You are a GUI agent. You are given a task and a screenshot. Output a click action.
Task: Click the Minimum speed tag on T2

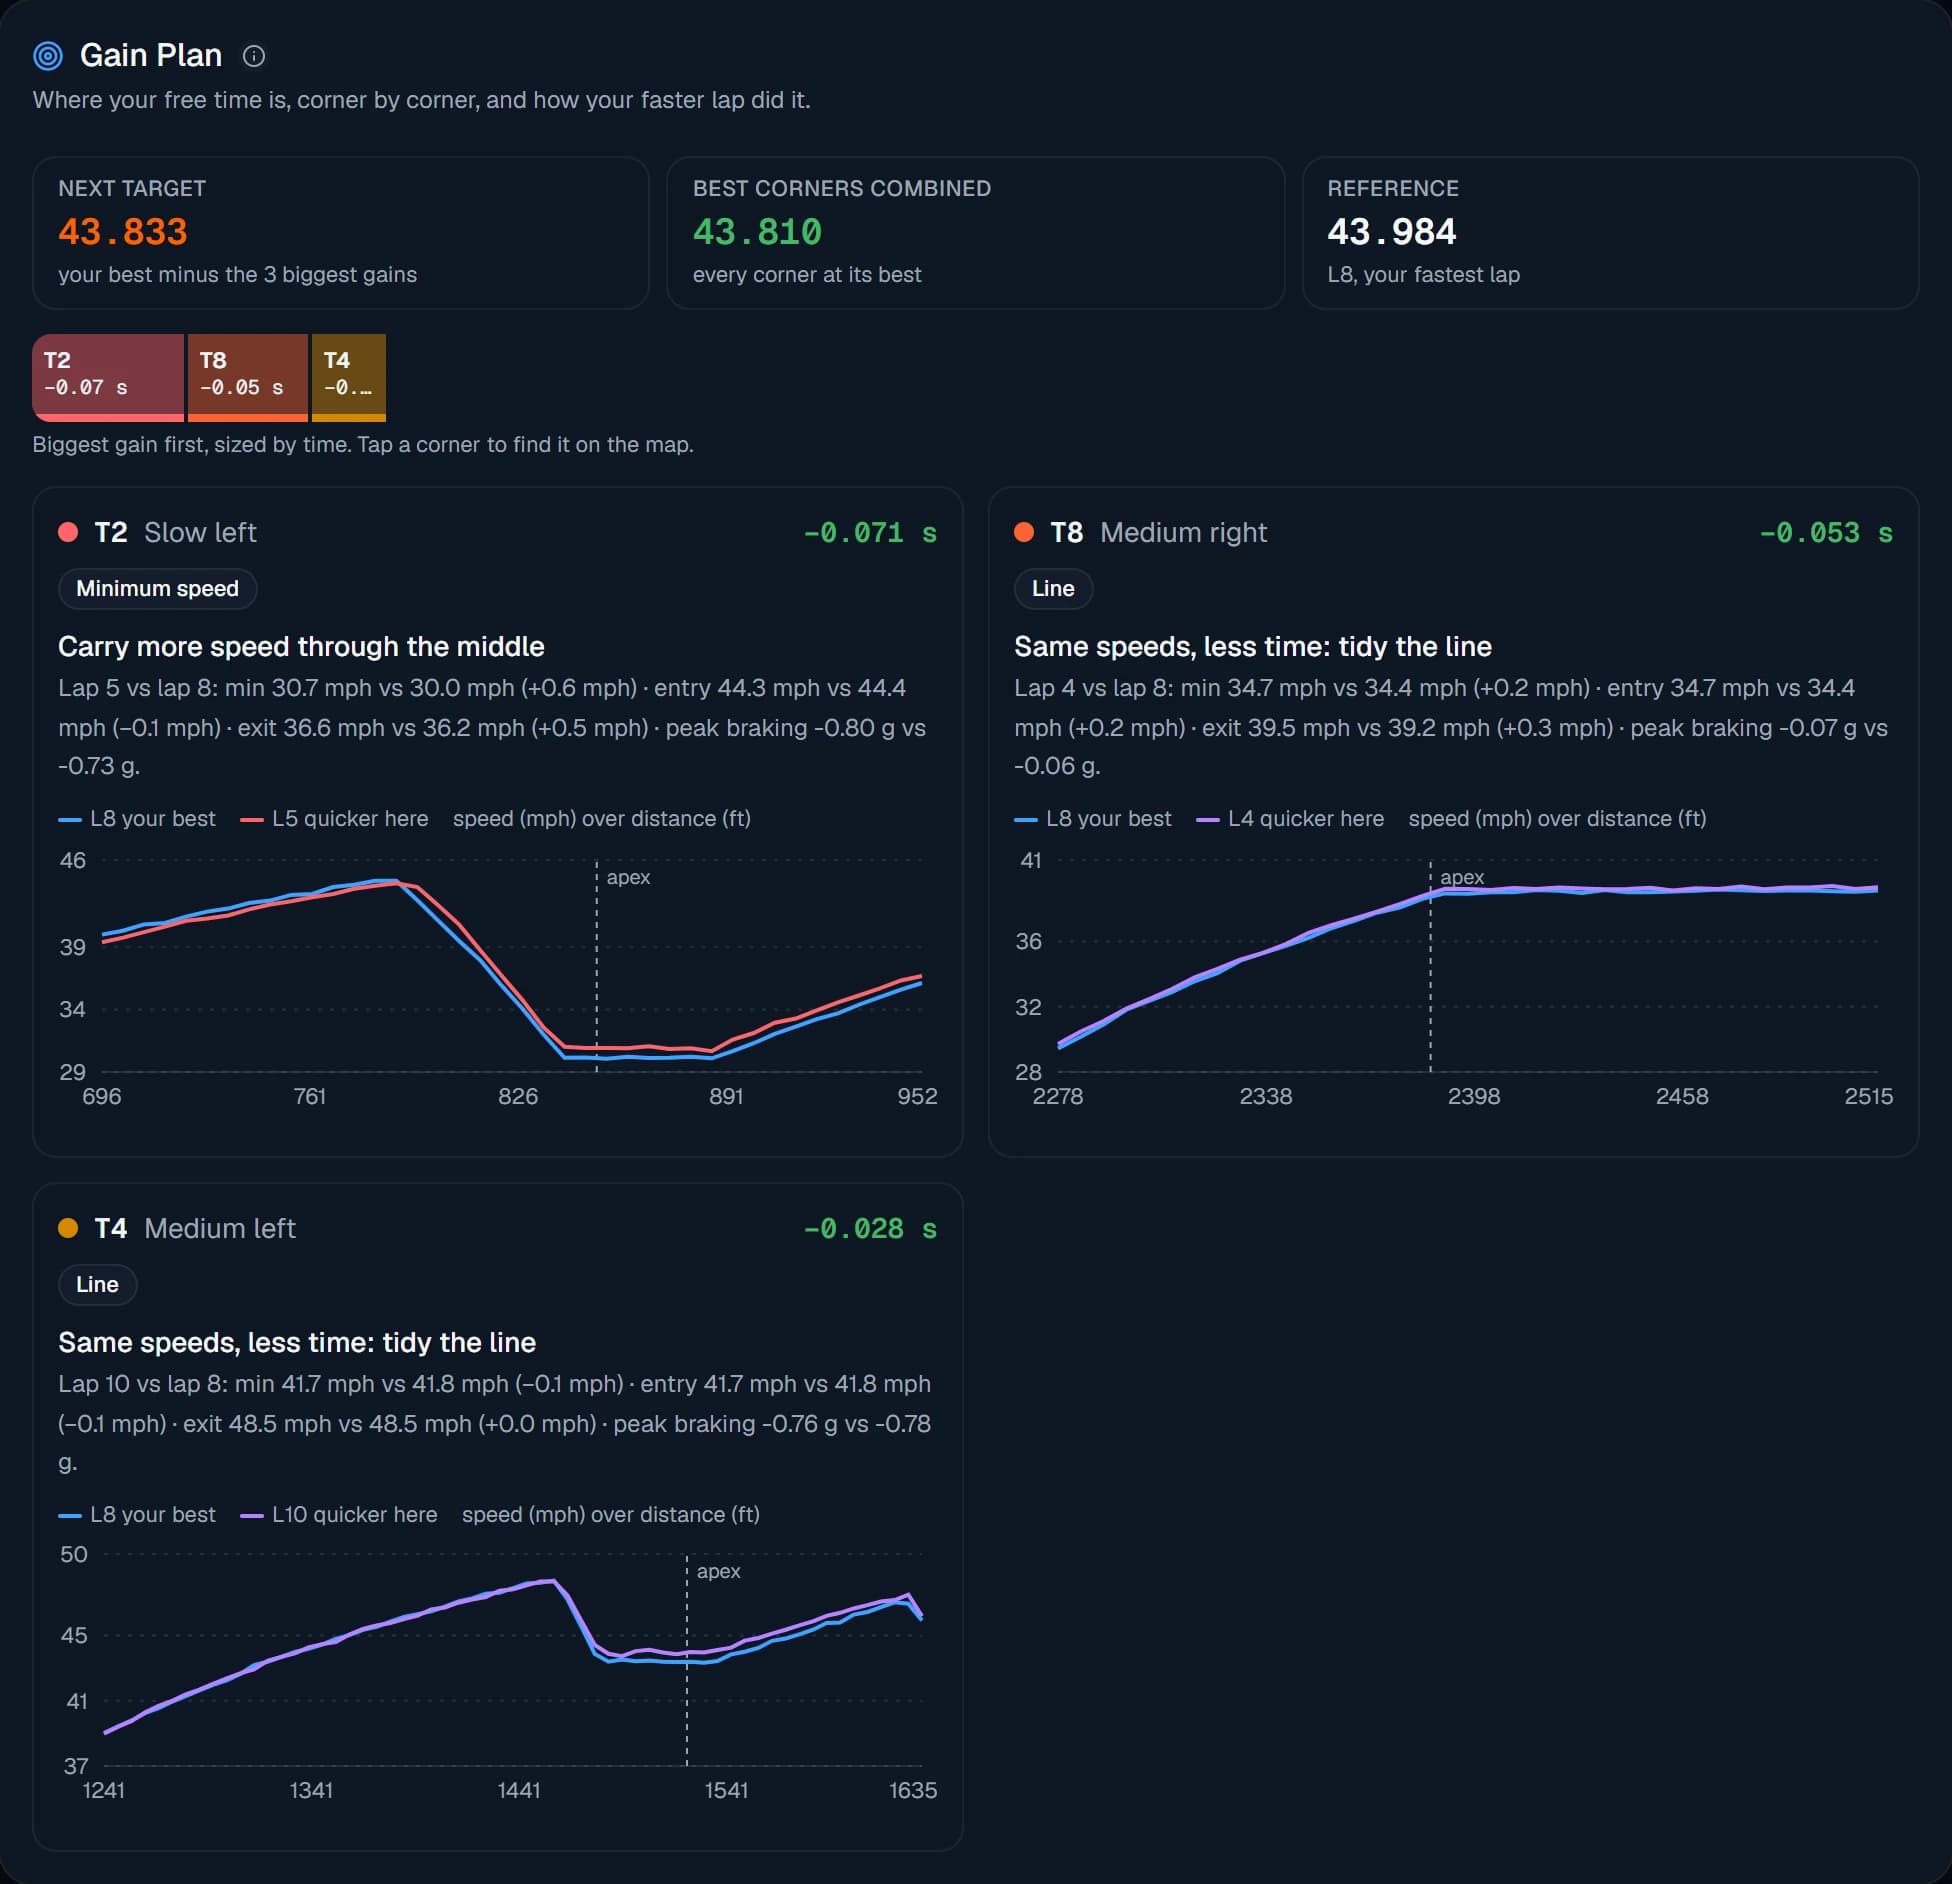click(x=158, y=588)
